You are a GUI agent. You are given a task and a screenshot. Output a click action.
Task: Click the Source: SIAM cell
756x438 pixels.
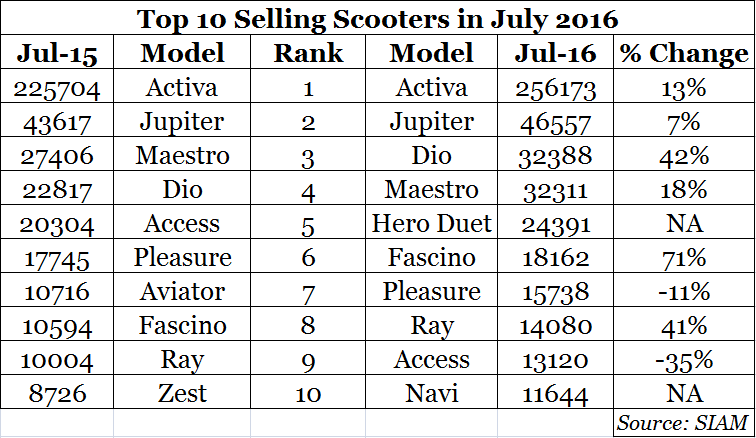[x=683, y=423]
